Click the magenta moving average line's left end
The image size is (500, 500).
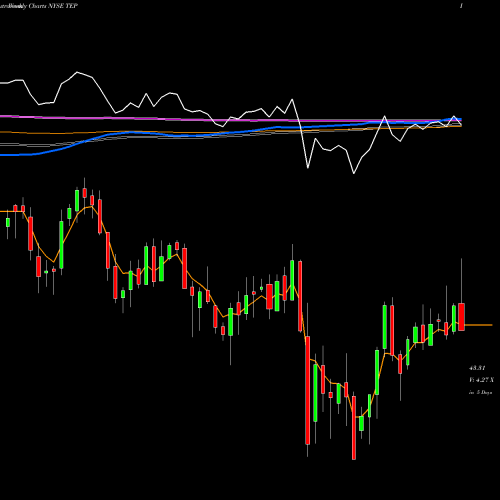(2, 116)
